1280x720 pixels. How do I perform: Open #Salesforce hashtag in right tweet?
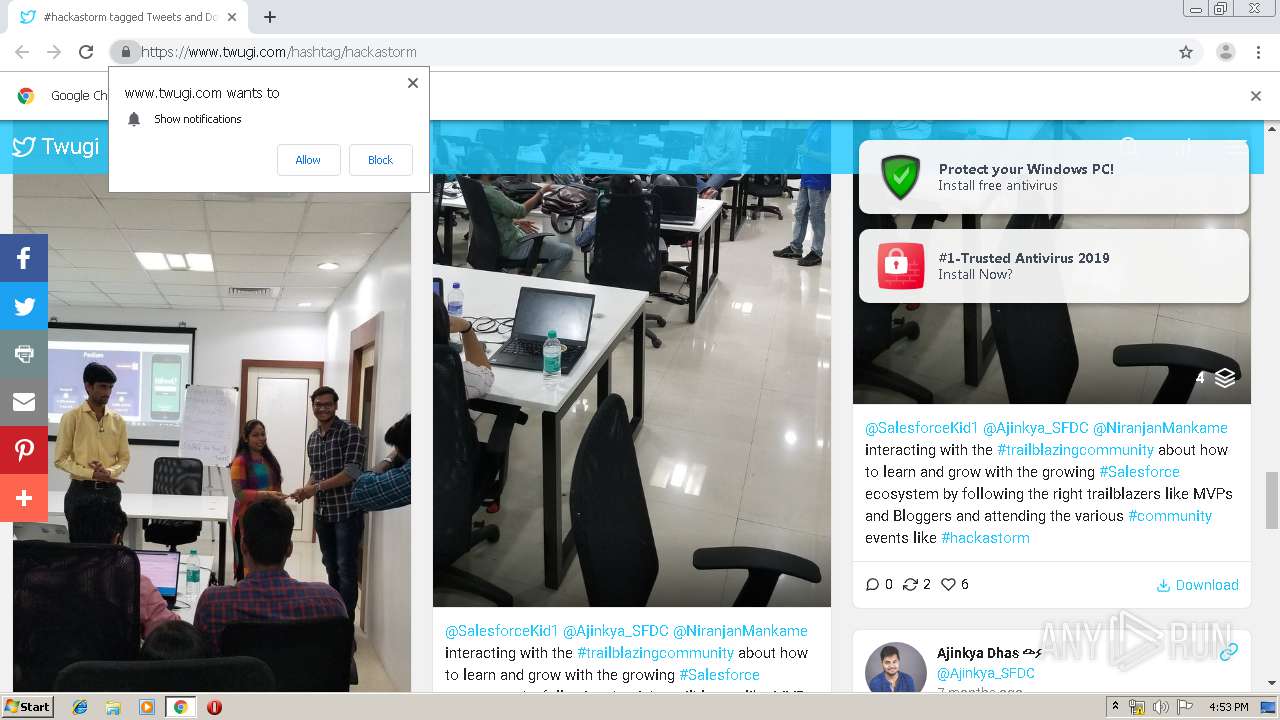[1139, 472]
